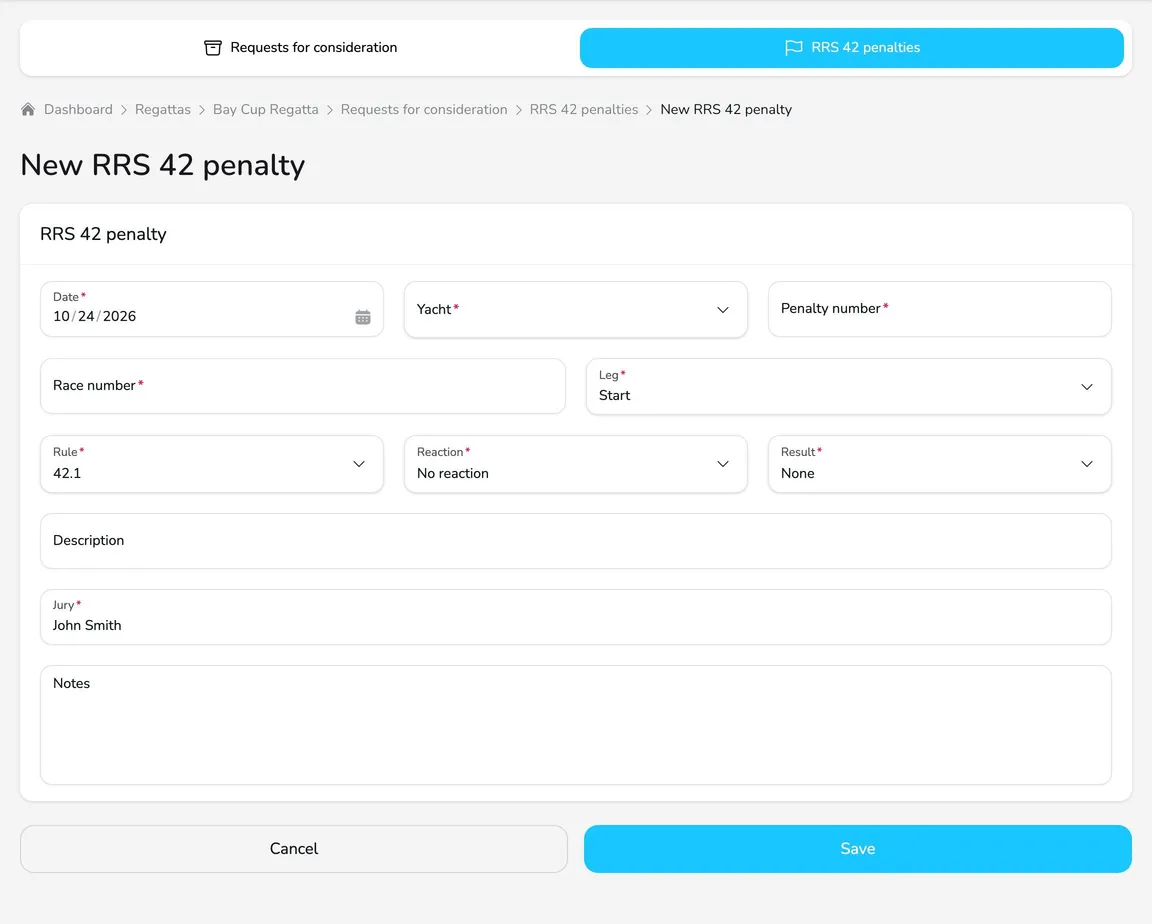Click the home icon in breadcrumb
Image resolution: width=1152 pixels, height=924 pixels.
tap(28, 109)
